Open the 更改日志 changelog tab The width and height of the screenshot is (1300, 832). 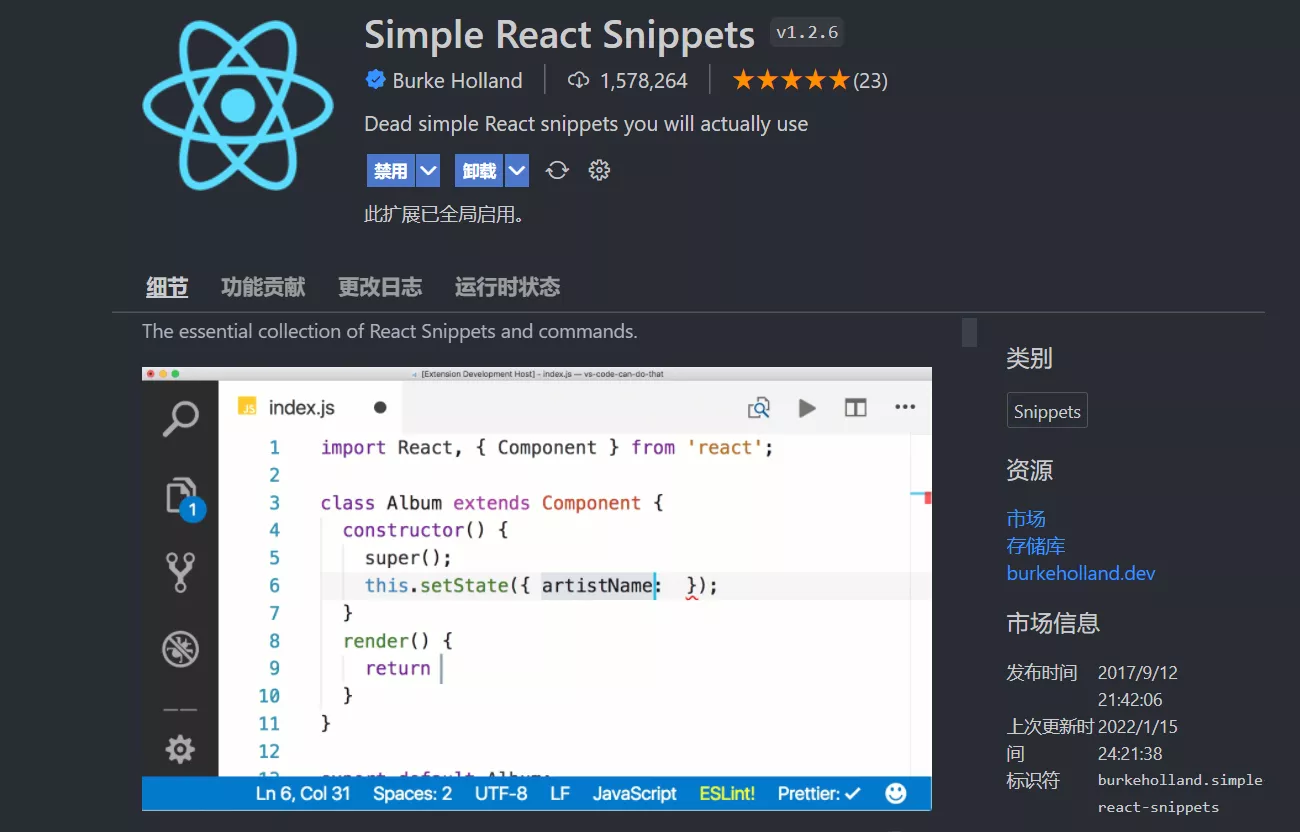[x=380, y=287]
